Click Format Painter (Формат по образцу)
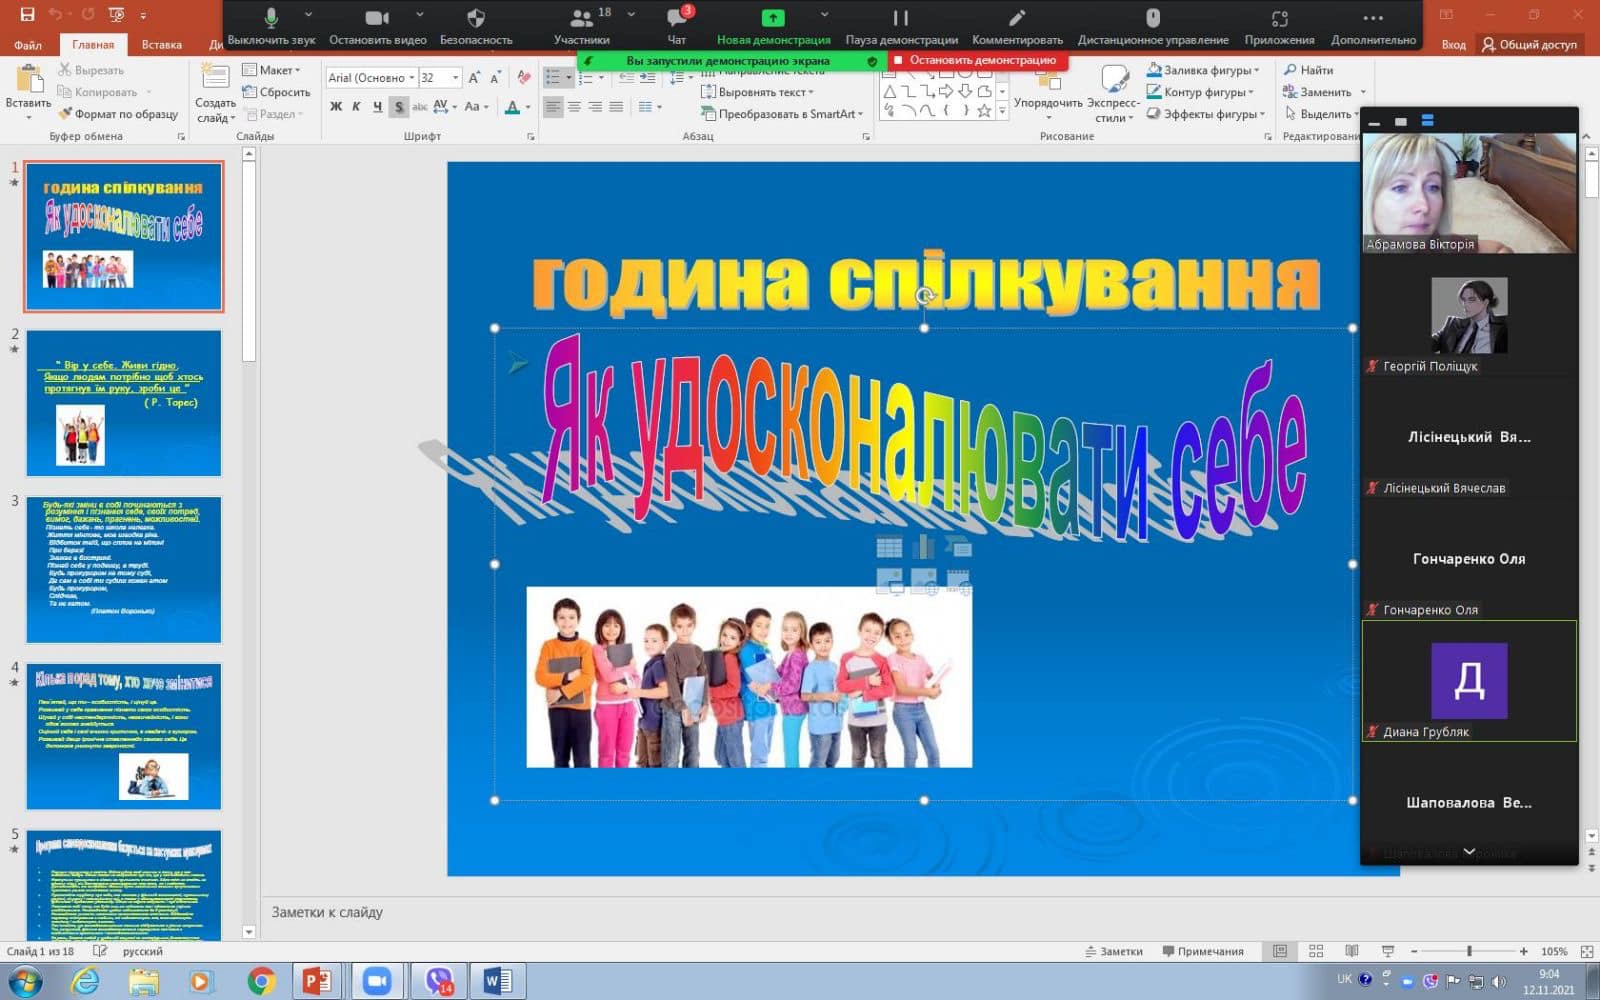Image resolution: width=1600 pixels, height=1000 pixels. tap(118, 114)
